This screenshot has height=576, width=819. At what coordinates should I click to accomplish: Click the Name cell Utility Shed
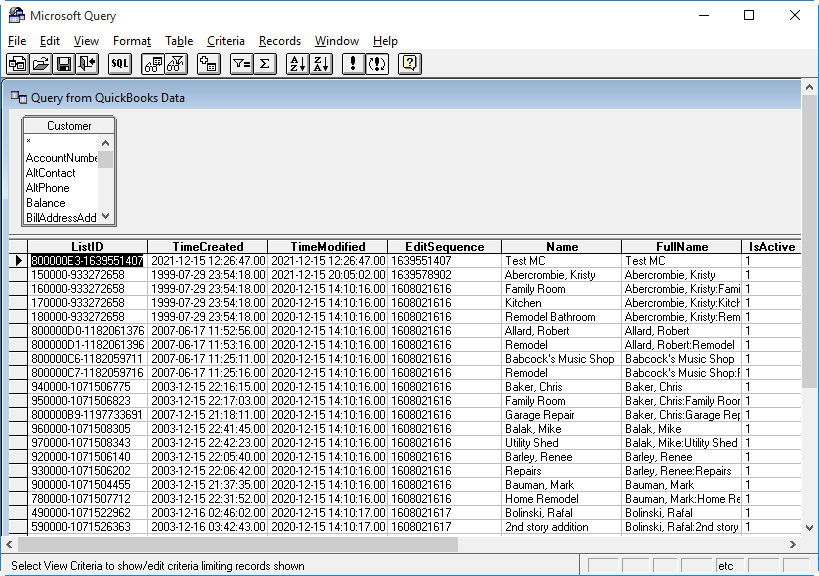(x=561, y=443)
